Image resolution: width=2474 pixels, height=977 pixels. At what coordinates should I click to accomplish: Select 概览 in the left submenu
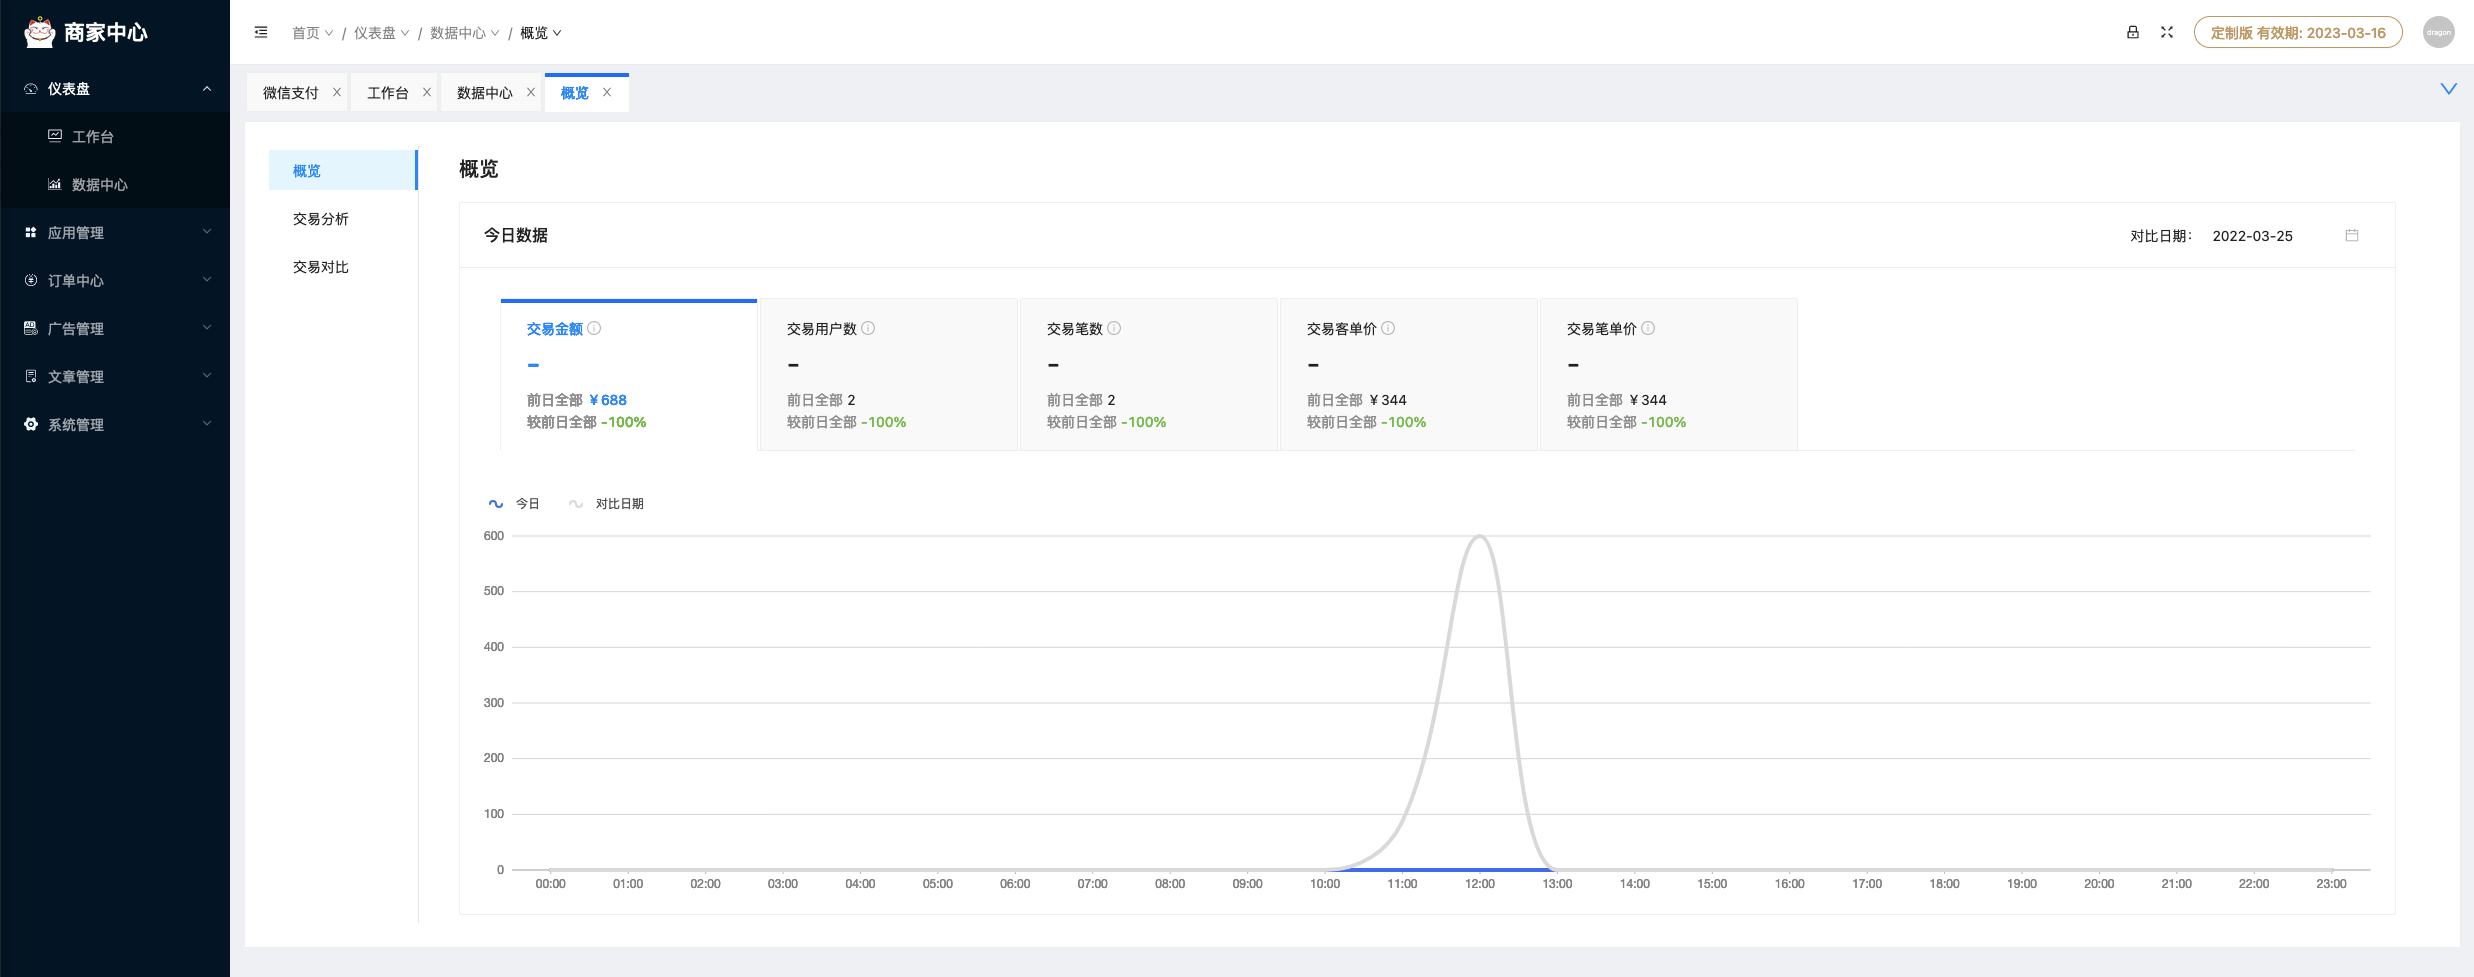tap(343, 170)
